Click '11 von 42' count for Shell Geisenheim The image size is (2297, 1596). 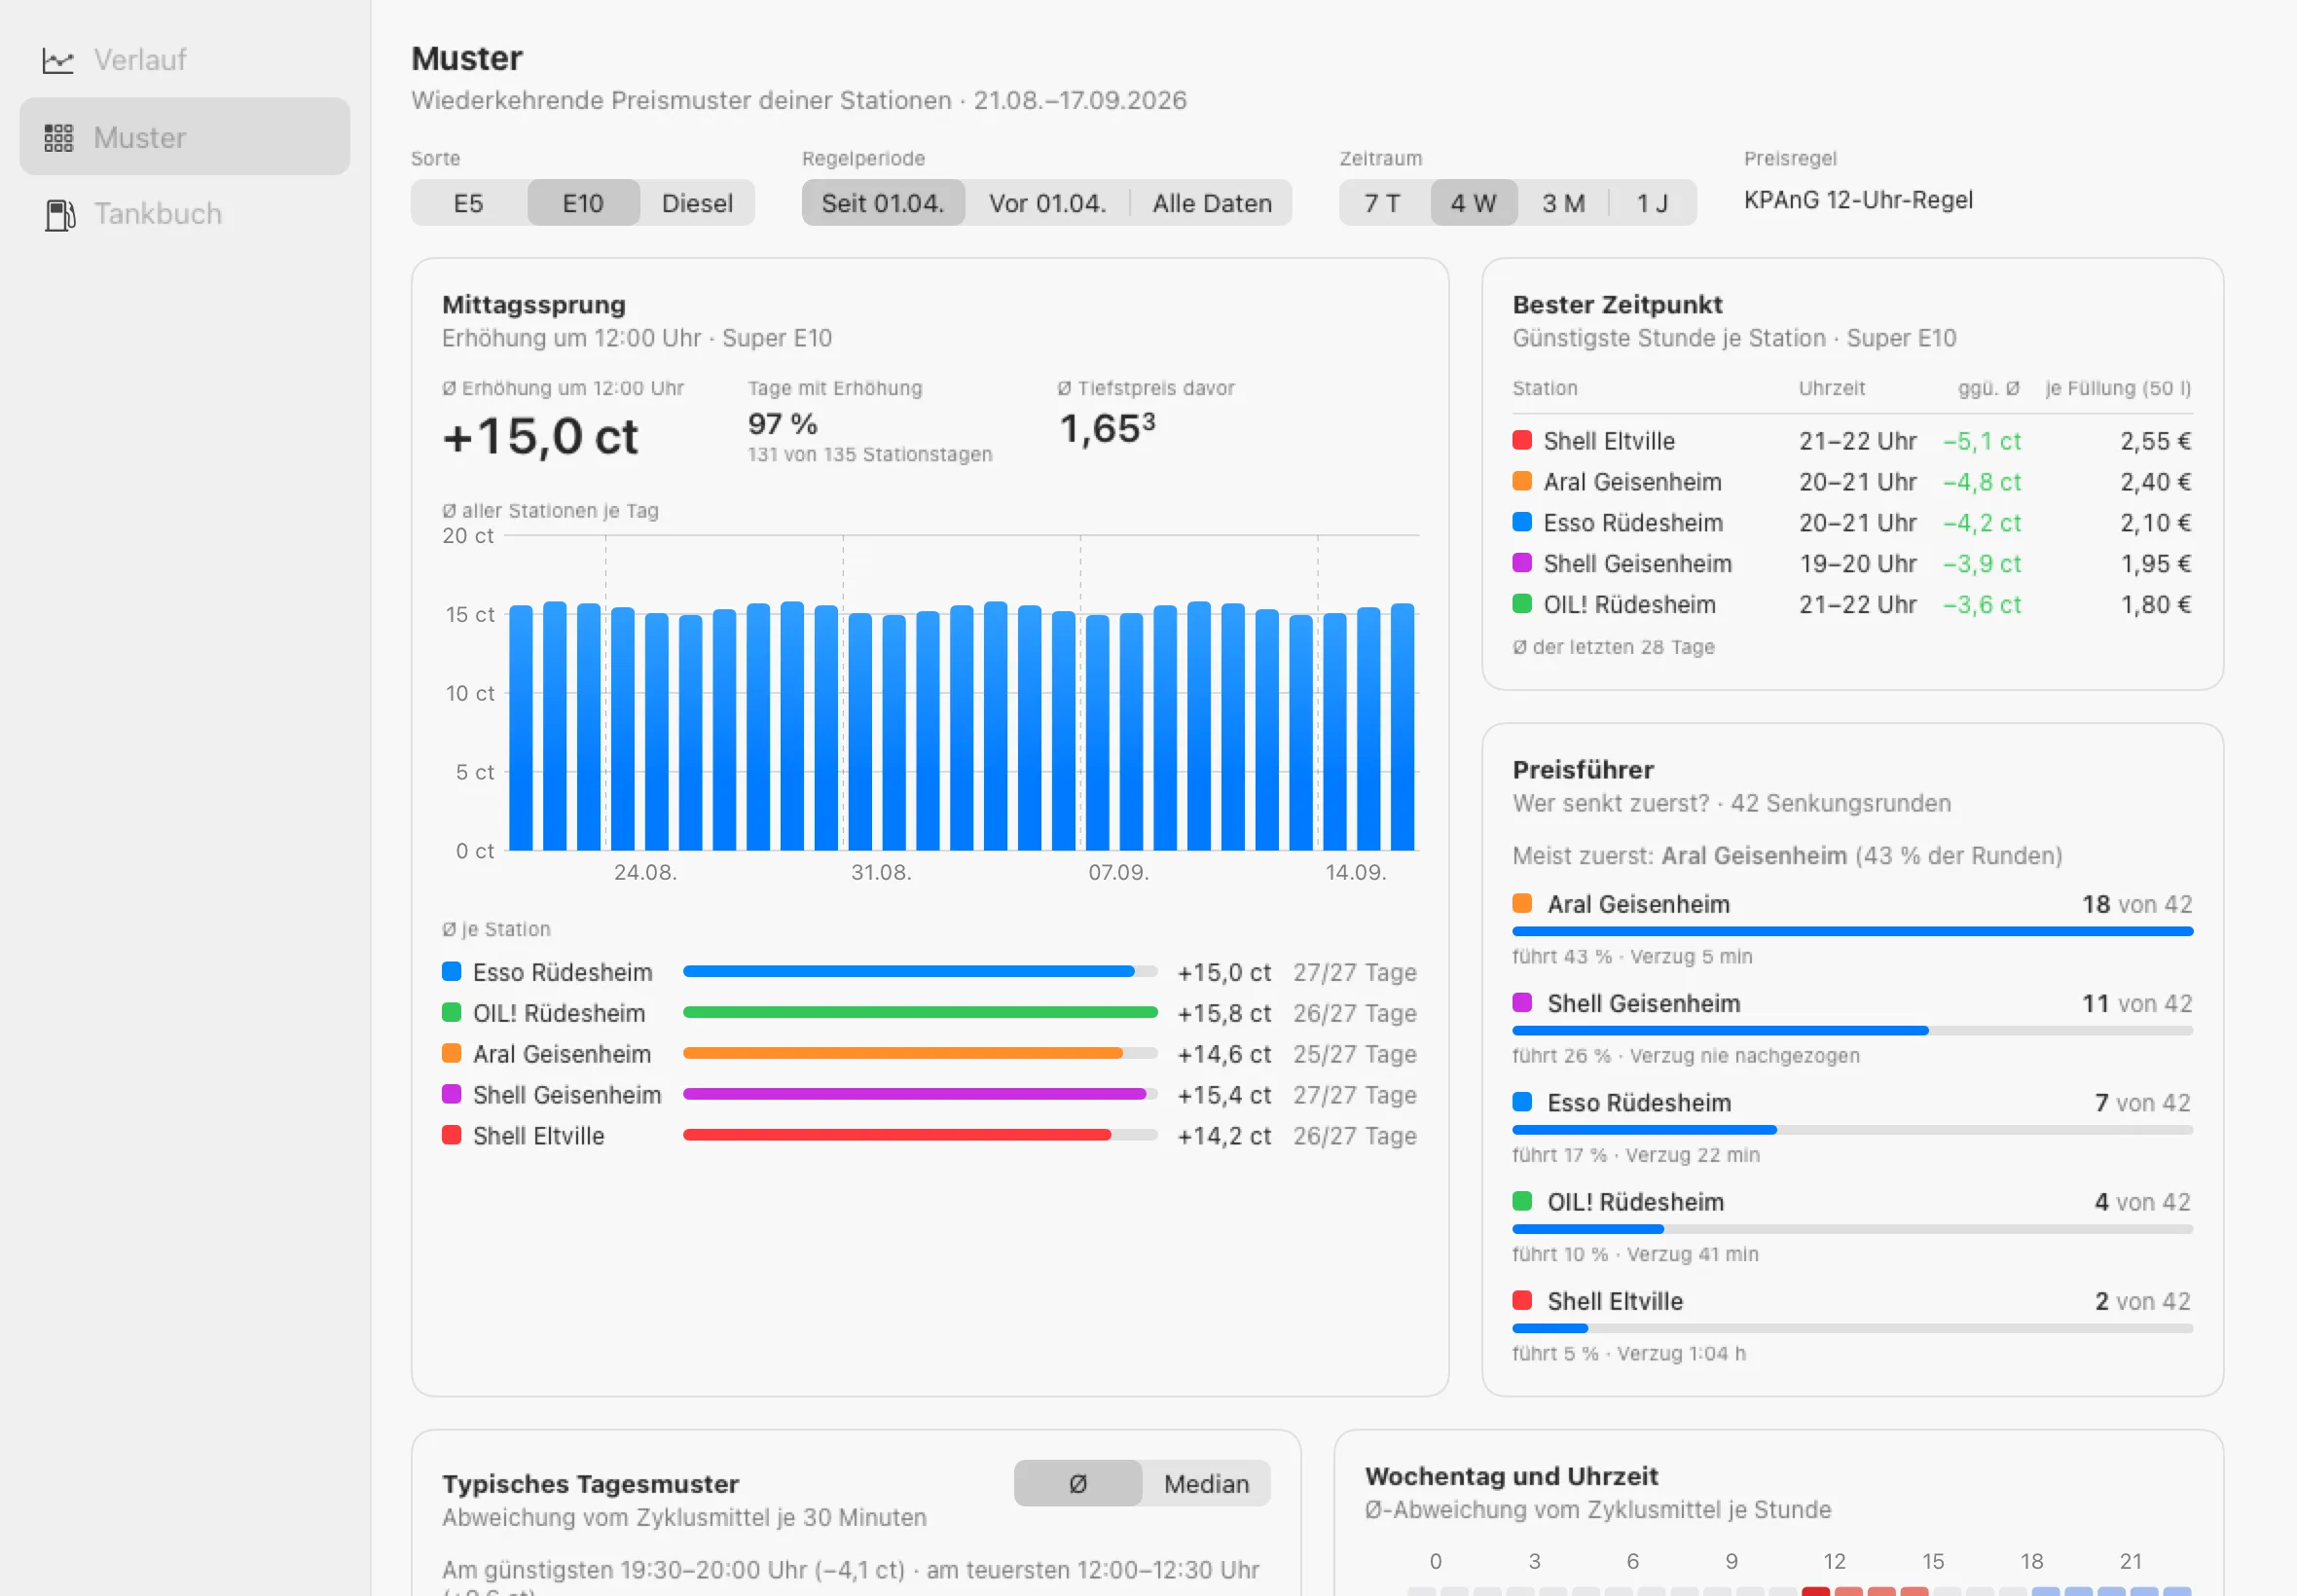2137,1003
